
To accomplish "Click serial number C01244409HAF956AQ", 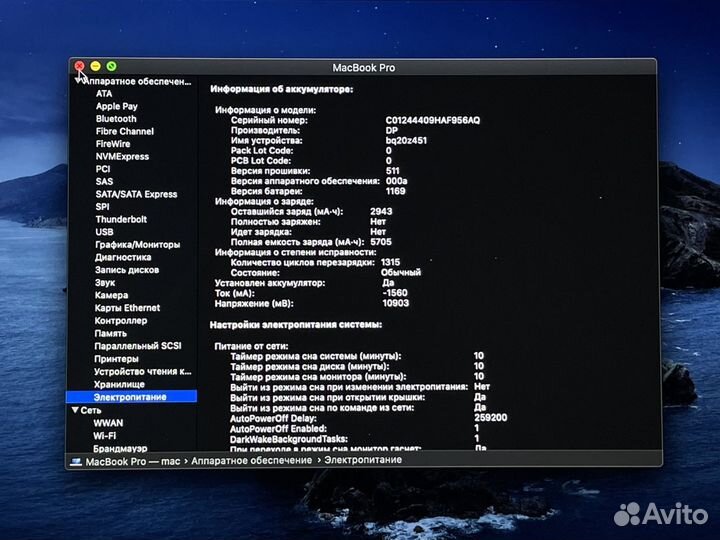I will [433, 120].
